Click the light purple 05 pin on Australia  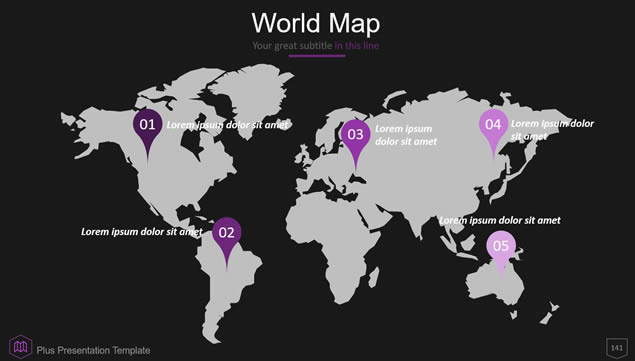pyautogui.click(x=501, y=253)
